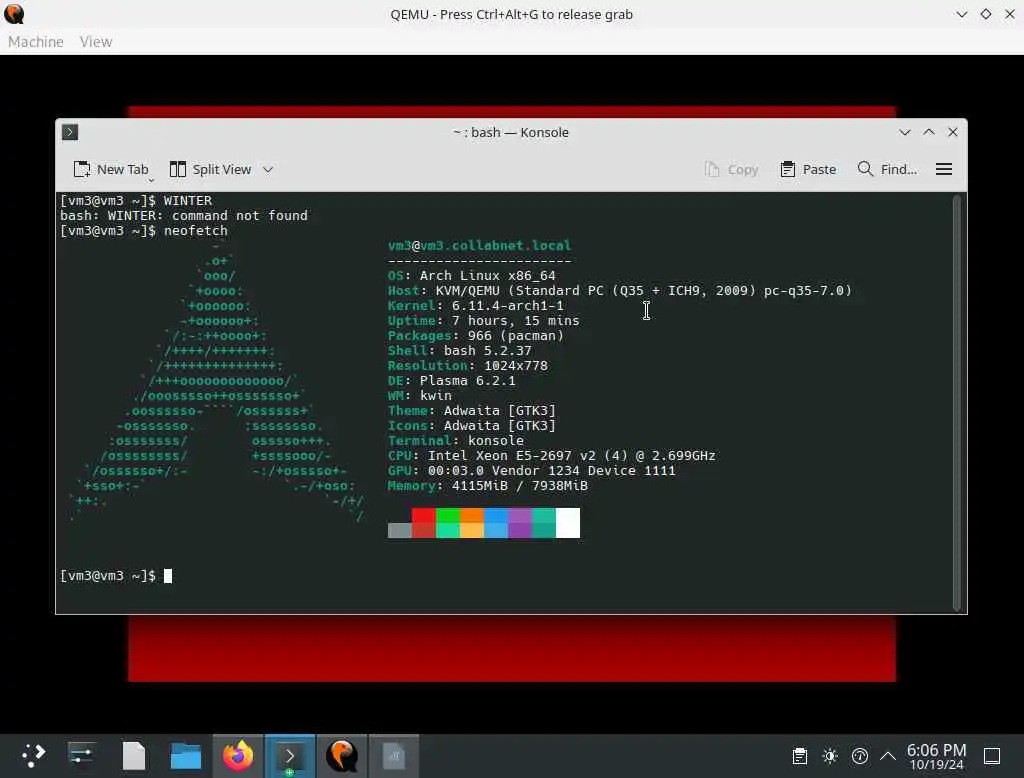
Task: Close the Konsole window
Action: pos(953,132)
